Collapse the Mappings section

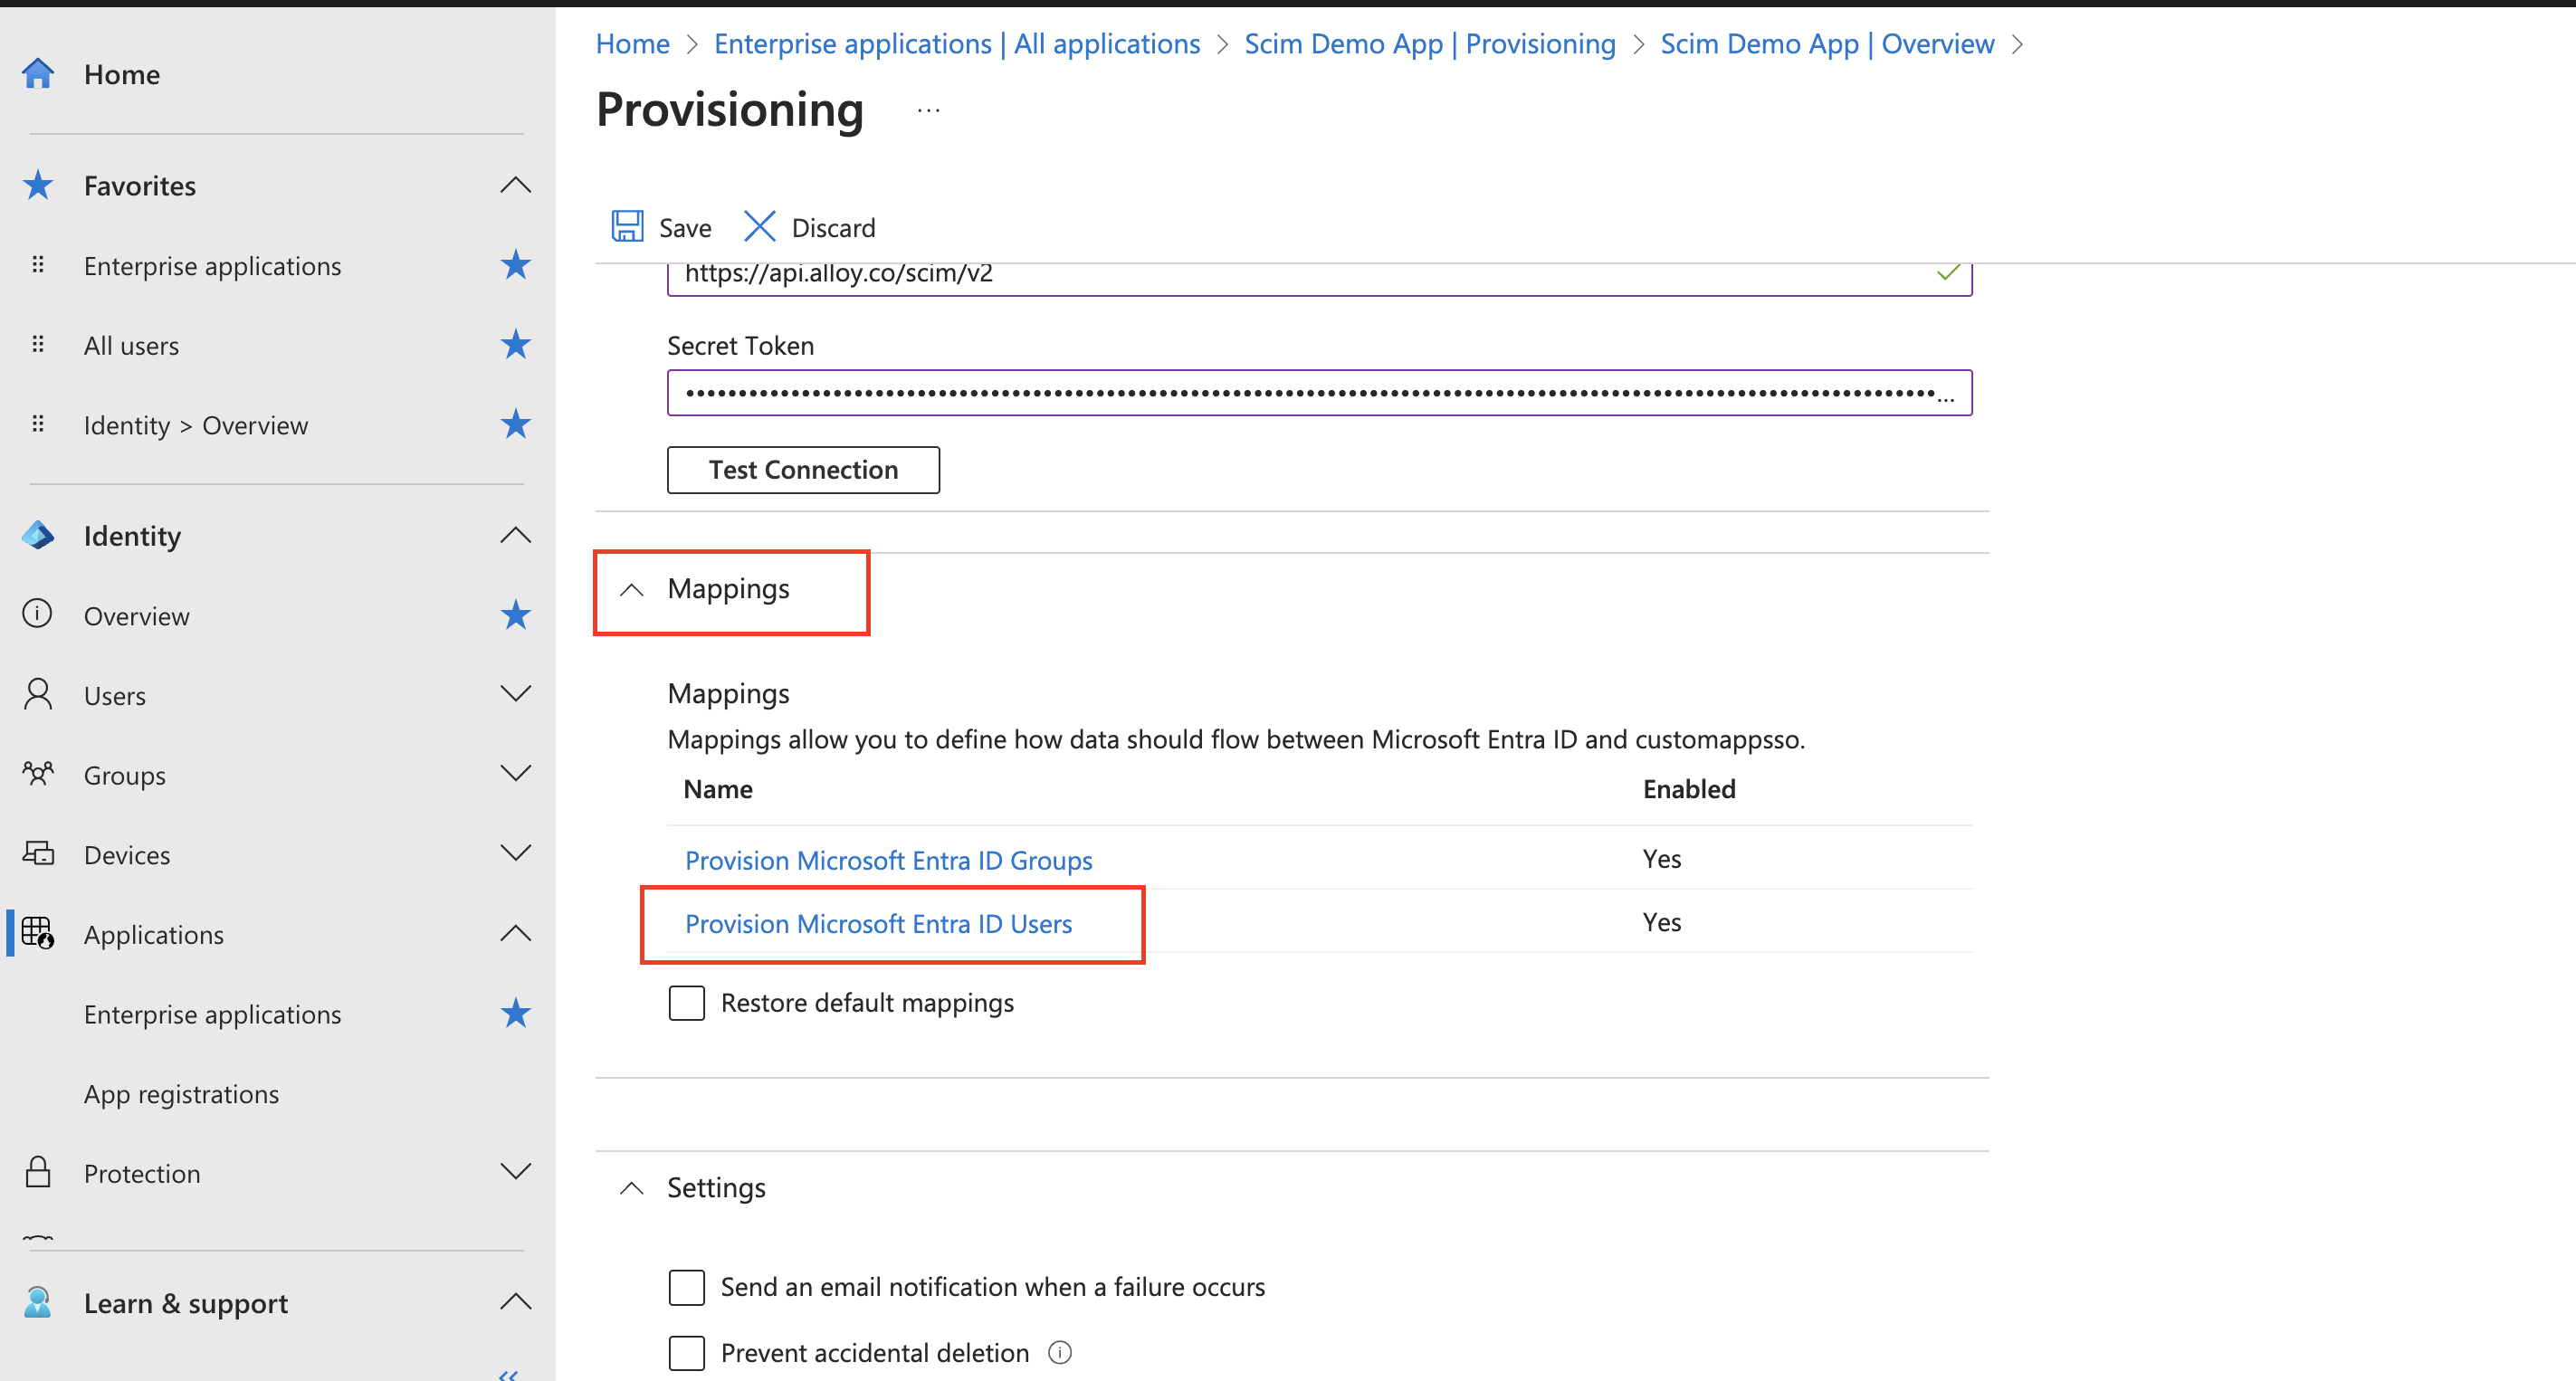pos(631,590)
